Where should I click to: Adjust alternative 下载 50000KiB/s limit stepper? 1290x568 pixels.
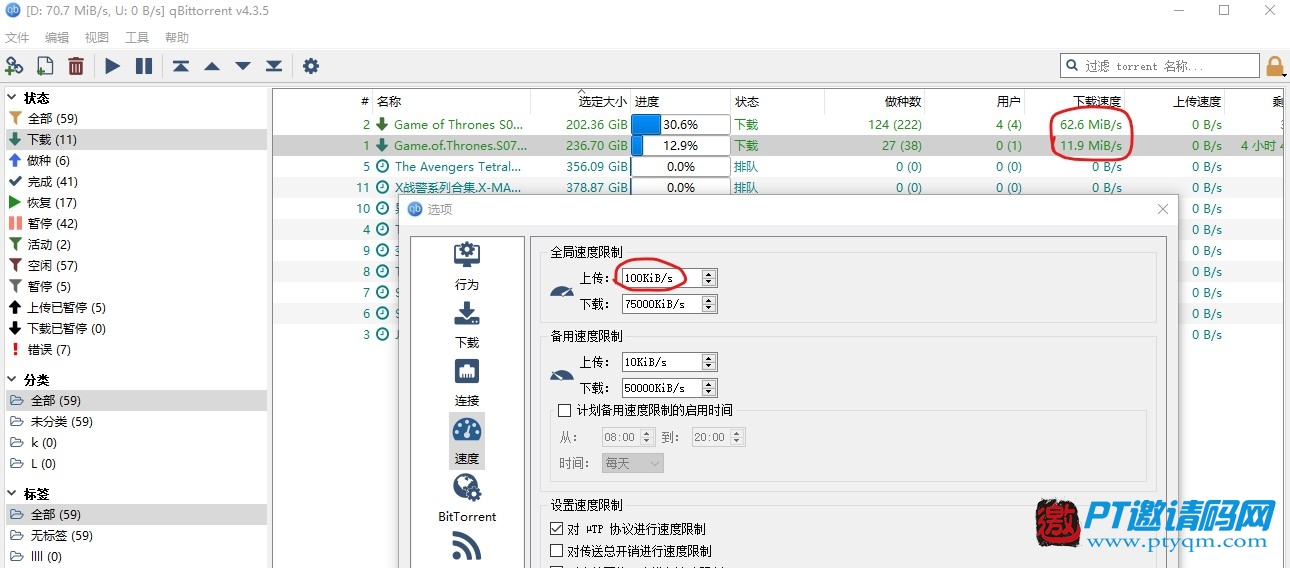(x=709, y=388)
